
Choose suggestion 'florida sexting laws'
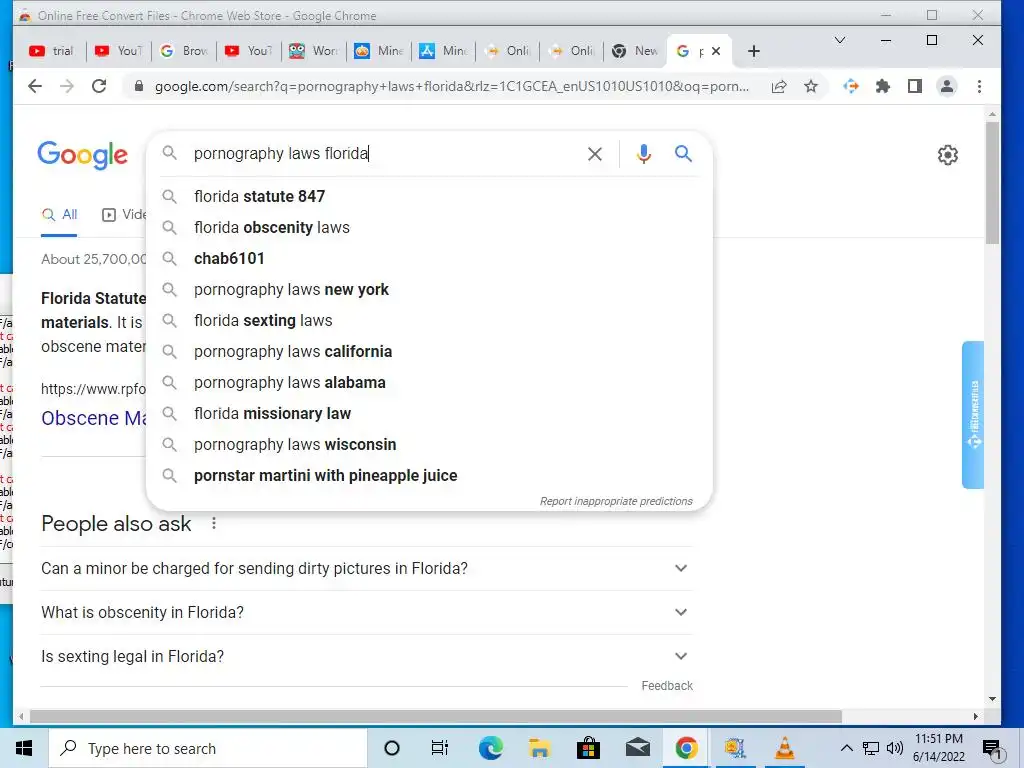[x=430, y=321]
